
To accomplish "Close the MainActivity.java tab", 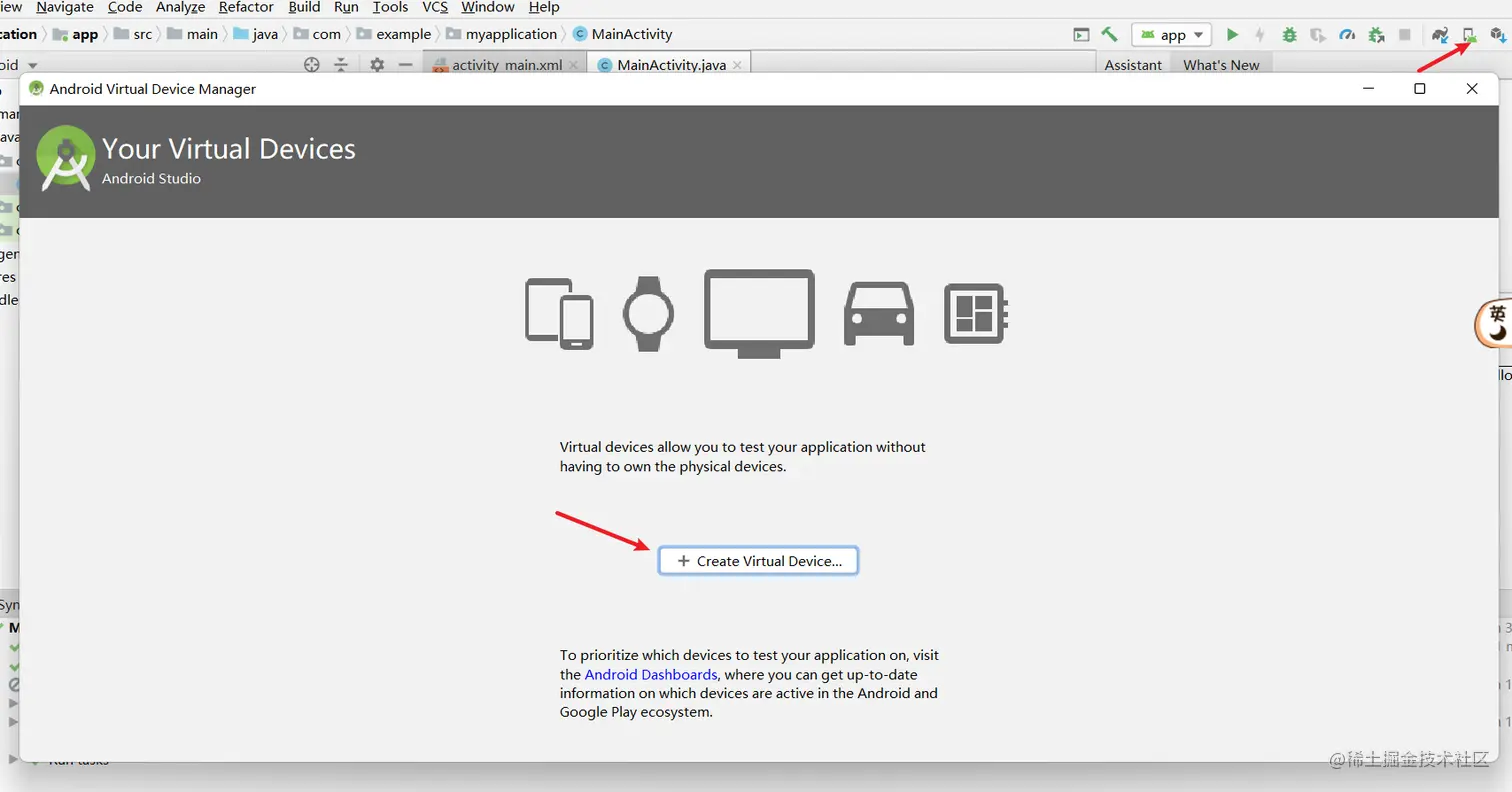I will point(737,65).
